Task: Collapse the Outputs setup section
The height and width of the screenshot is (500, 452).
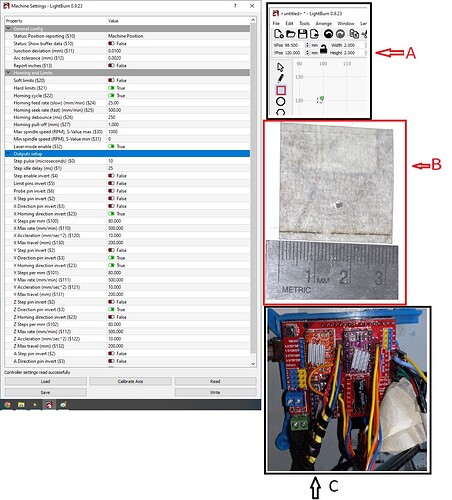Action: pos(8,154)
